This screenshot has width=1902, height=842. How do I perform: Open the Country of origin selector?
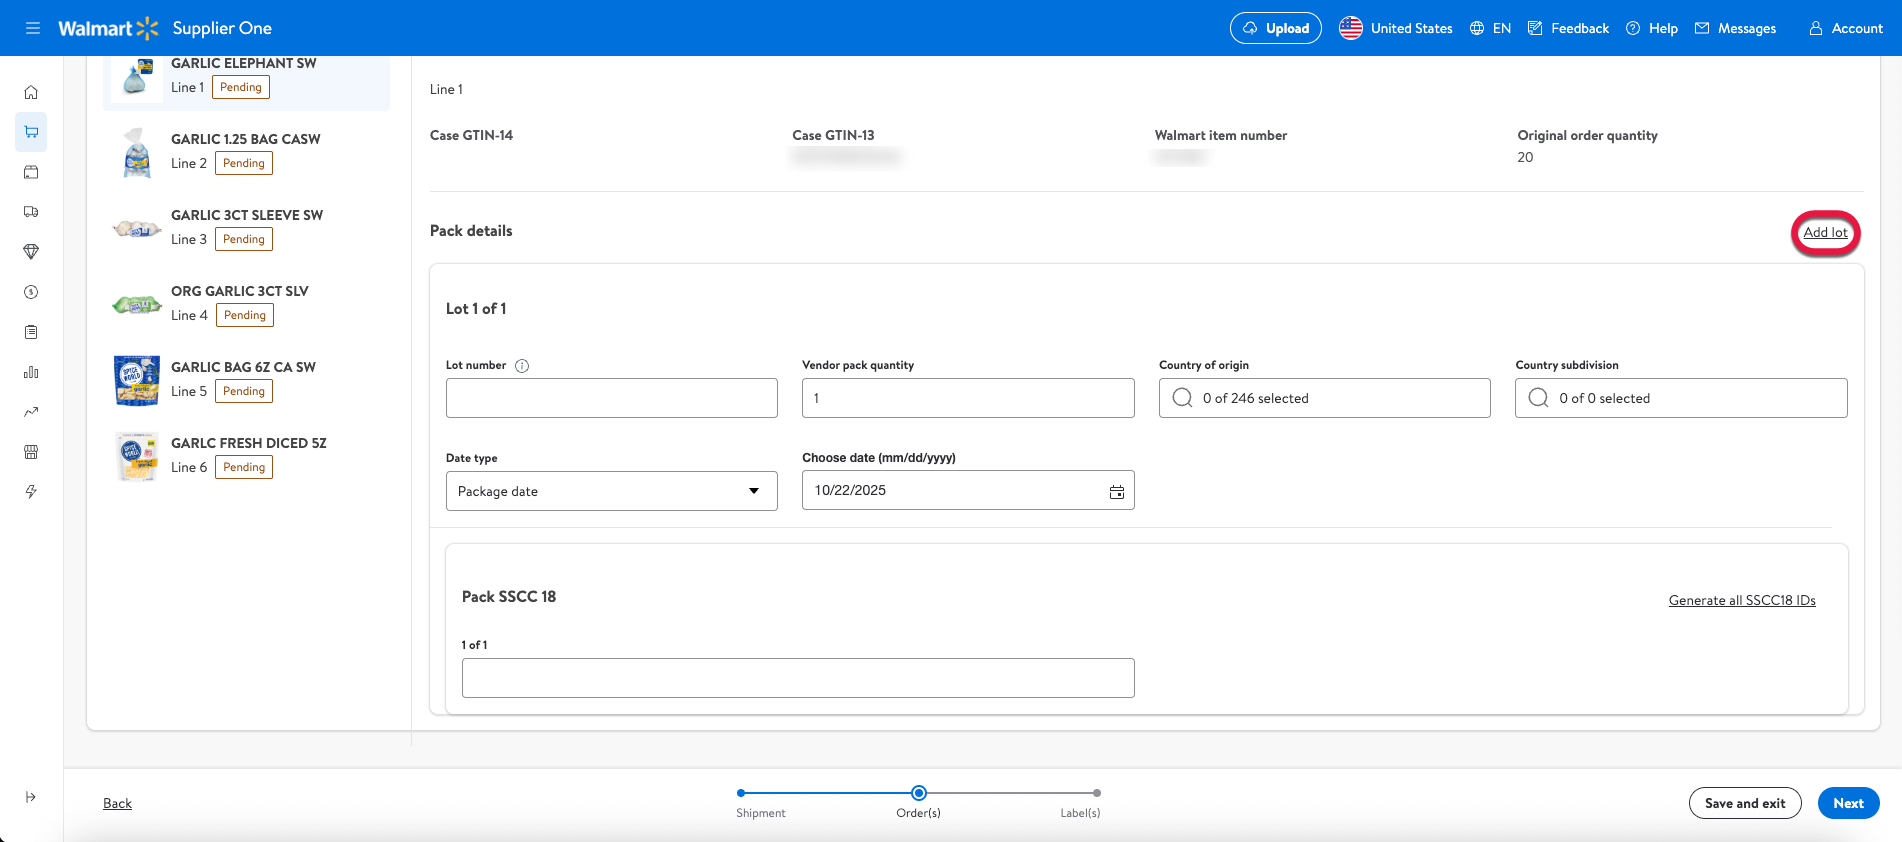coord(1324,398)
